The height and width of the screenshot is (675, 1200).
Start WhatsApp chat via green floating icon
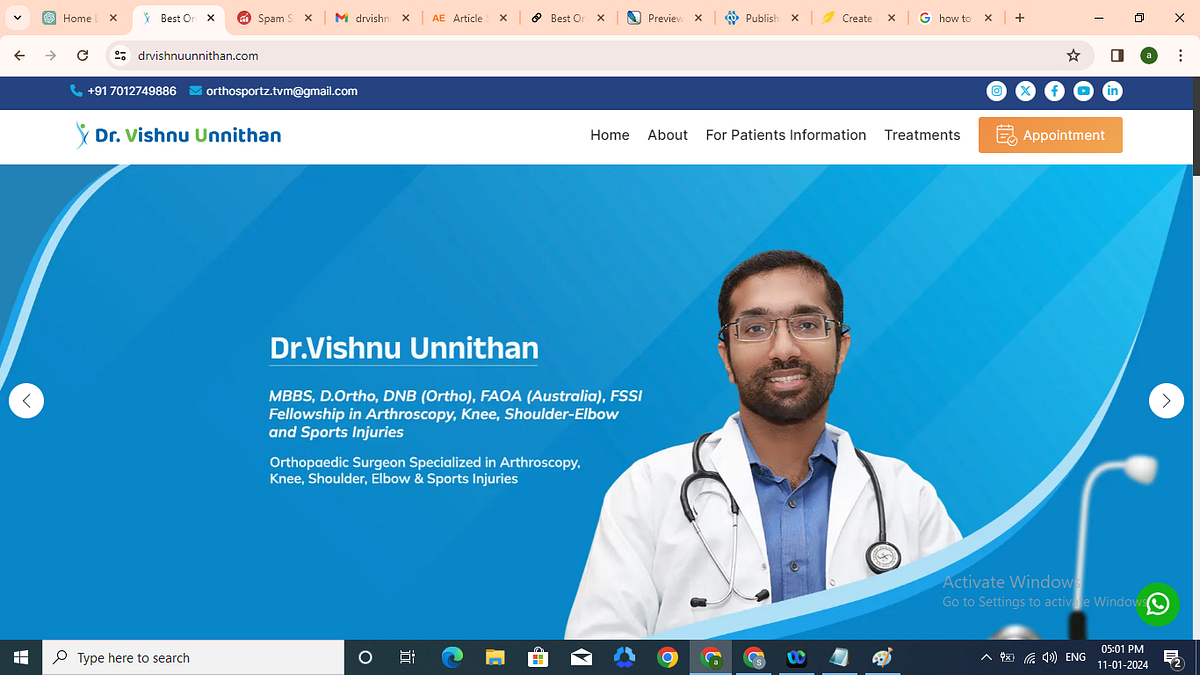[x=1158, y=604]
